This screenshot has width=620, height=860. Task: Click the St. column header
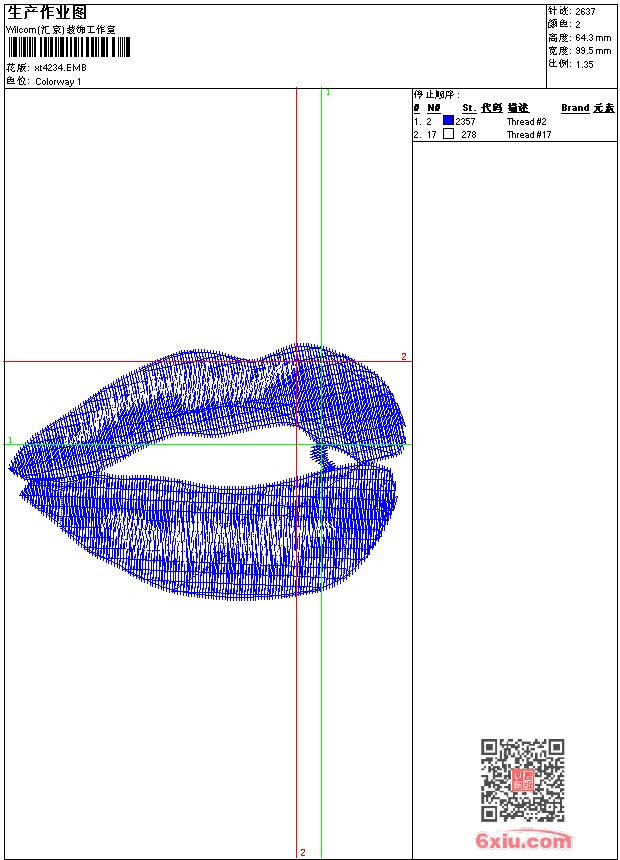point(469,108)
